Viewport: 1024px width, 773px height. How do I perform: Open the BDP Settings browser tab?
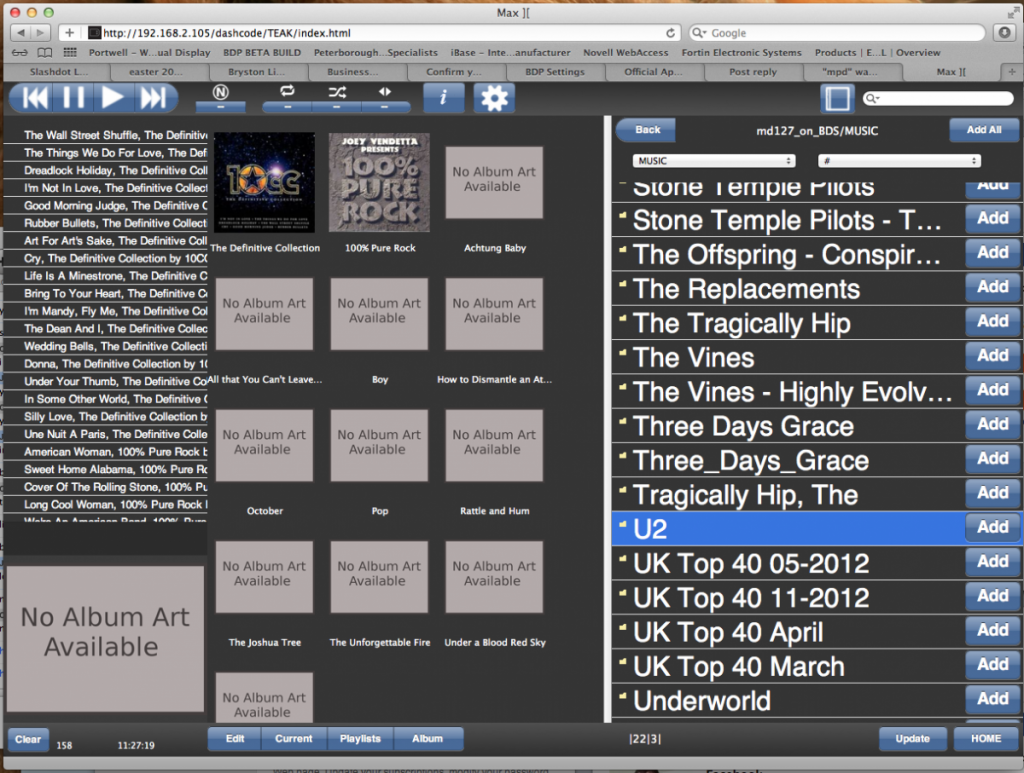tap(555, 72)
